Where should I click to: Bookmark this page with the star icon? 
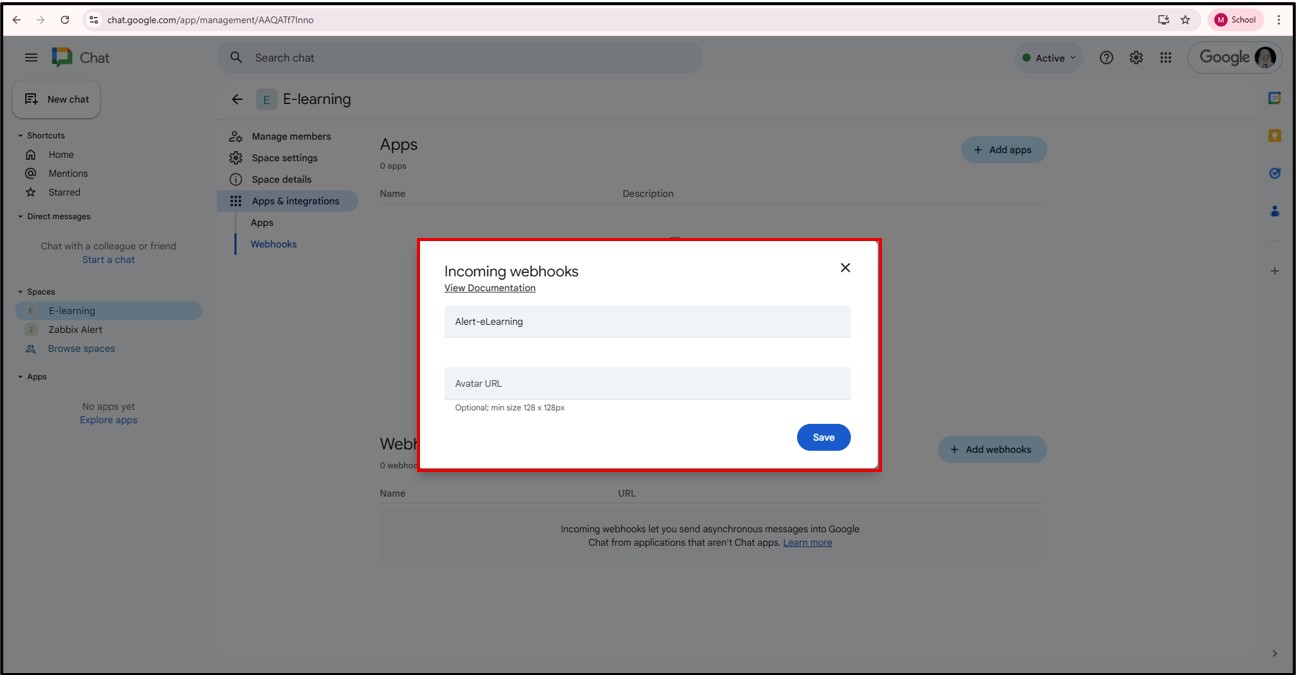(1185, 20)
